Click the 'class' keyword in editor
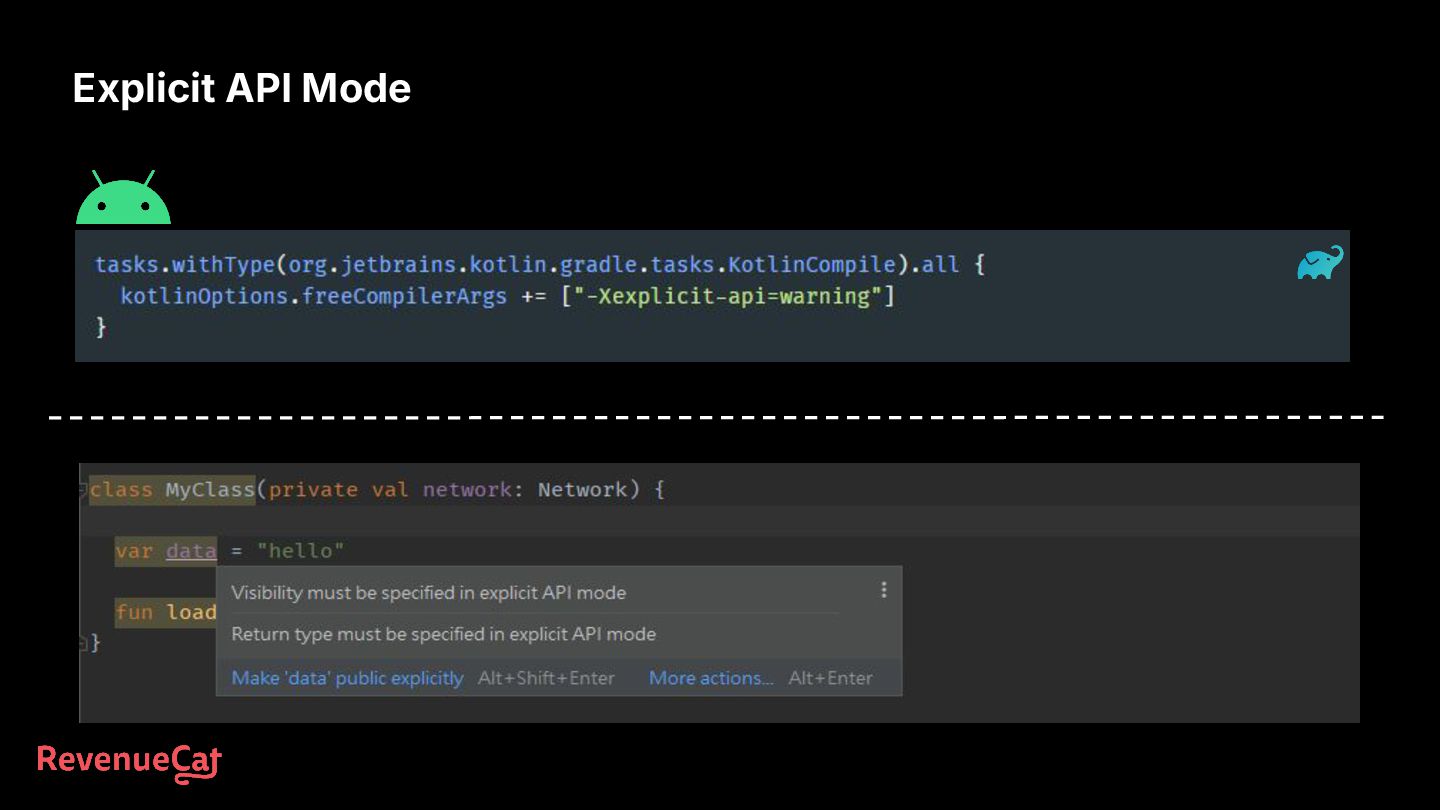The height and width of the screenshot is (810, 1440). tap(121, 490)
